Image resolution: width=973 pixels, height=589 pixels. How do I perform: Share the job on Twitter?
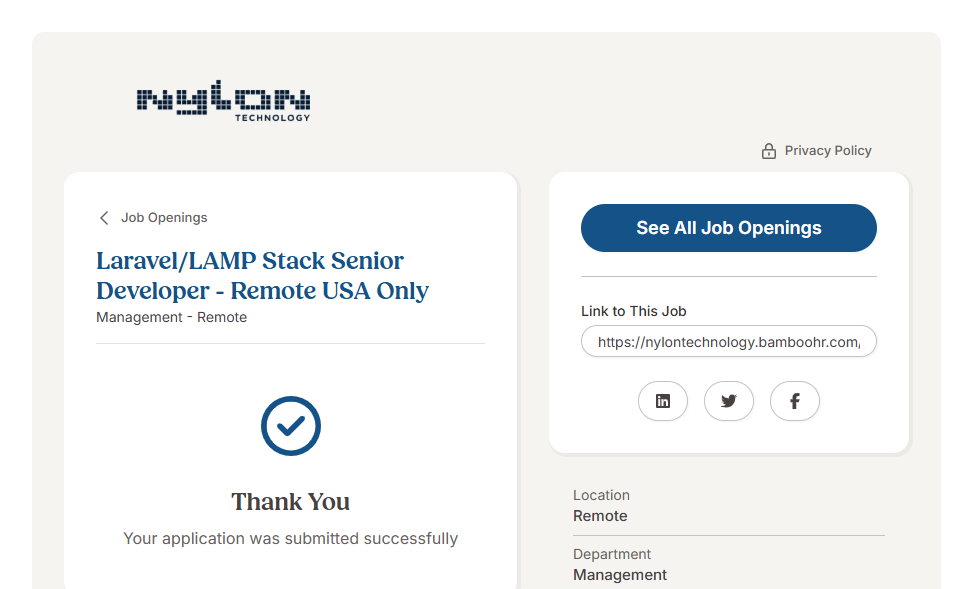[x=729, y=401]
